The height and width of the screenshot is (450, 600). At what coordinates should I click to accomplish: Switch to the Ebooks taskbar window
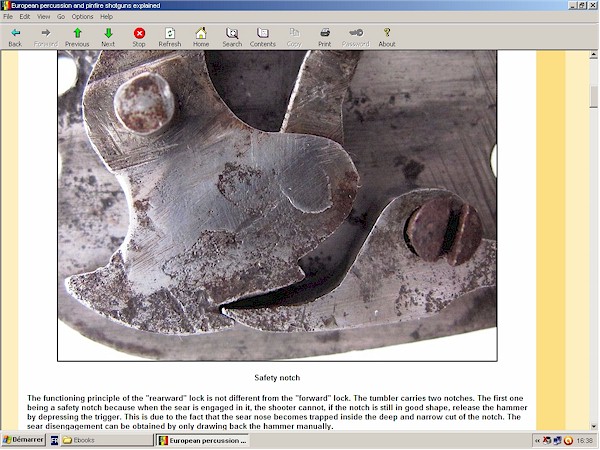point(107,440)
